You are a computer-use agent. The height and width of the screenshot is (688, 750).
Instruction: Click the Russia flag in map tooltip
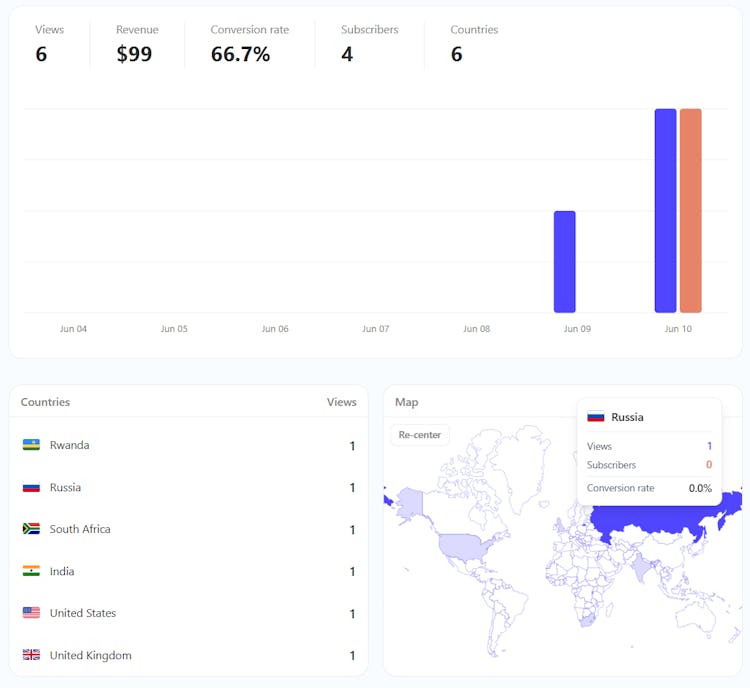pyautogui.click(x=596, y=417)
